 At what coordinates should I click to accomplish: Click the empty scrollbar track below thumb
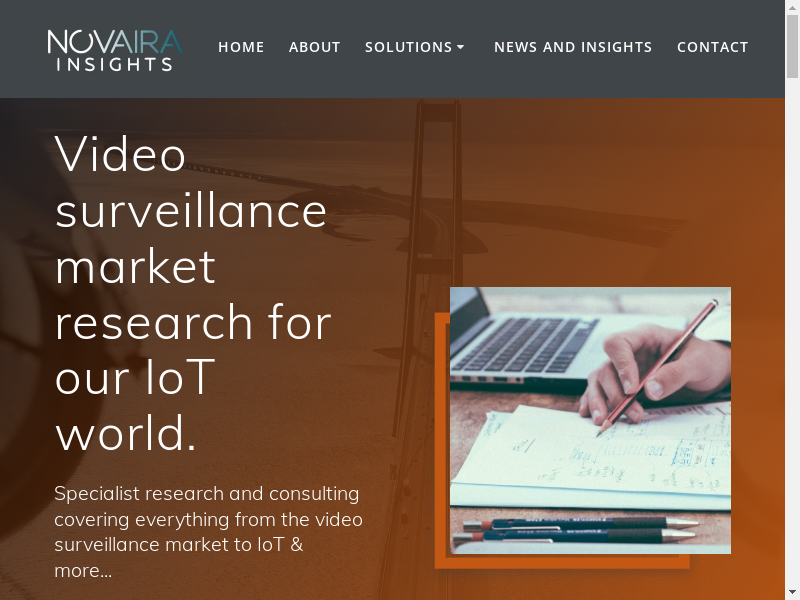click(x=792, y=332)
